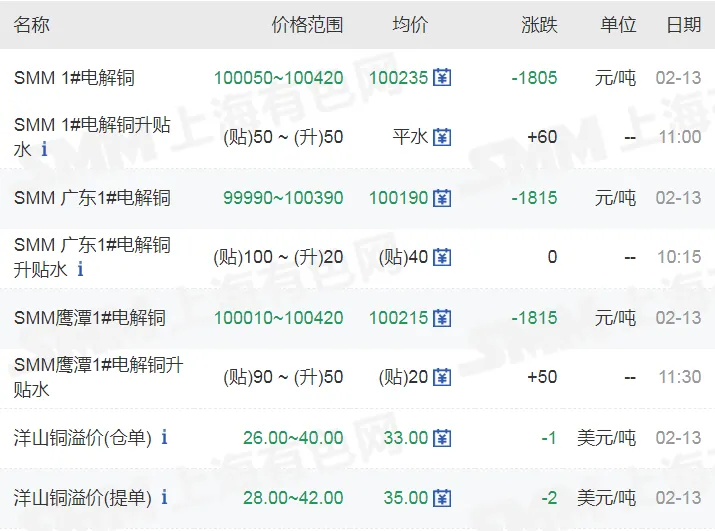The height and width of the screenshot is (531, 715).
Task: Open SMM 广东1#电解铜升贴水 product name
Action: coord(92,257)
